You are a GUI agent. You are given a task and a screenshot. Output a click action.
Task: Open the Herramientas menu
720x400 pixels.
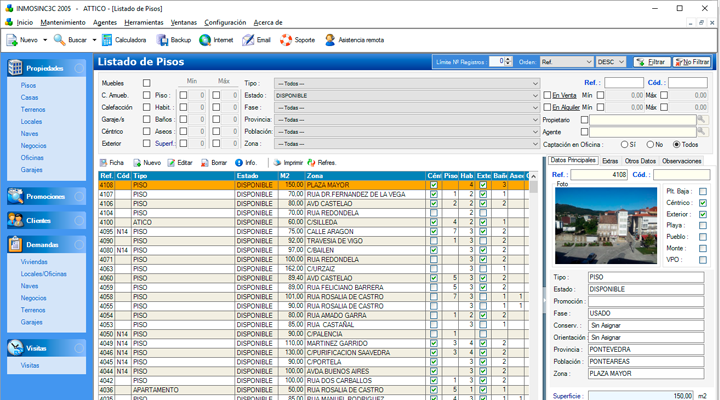(x=144, y=23)
